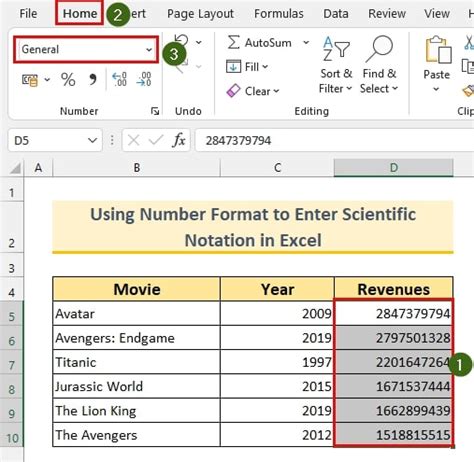Select the The Lion King cell

tap(136, 411)
